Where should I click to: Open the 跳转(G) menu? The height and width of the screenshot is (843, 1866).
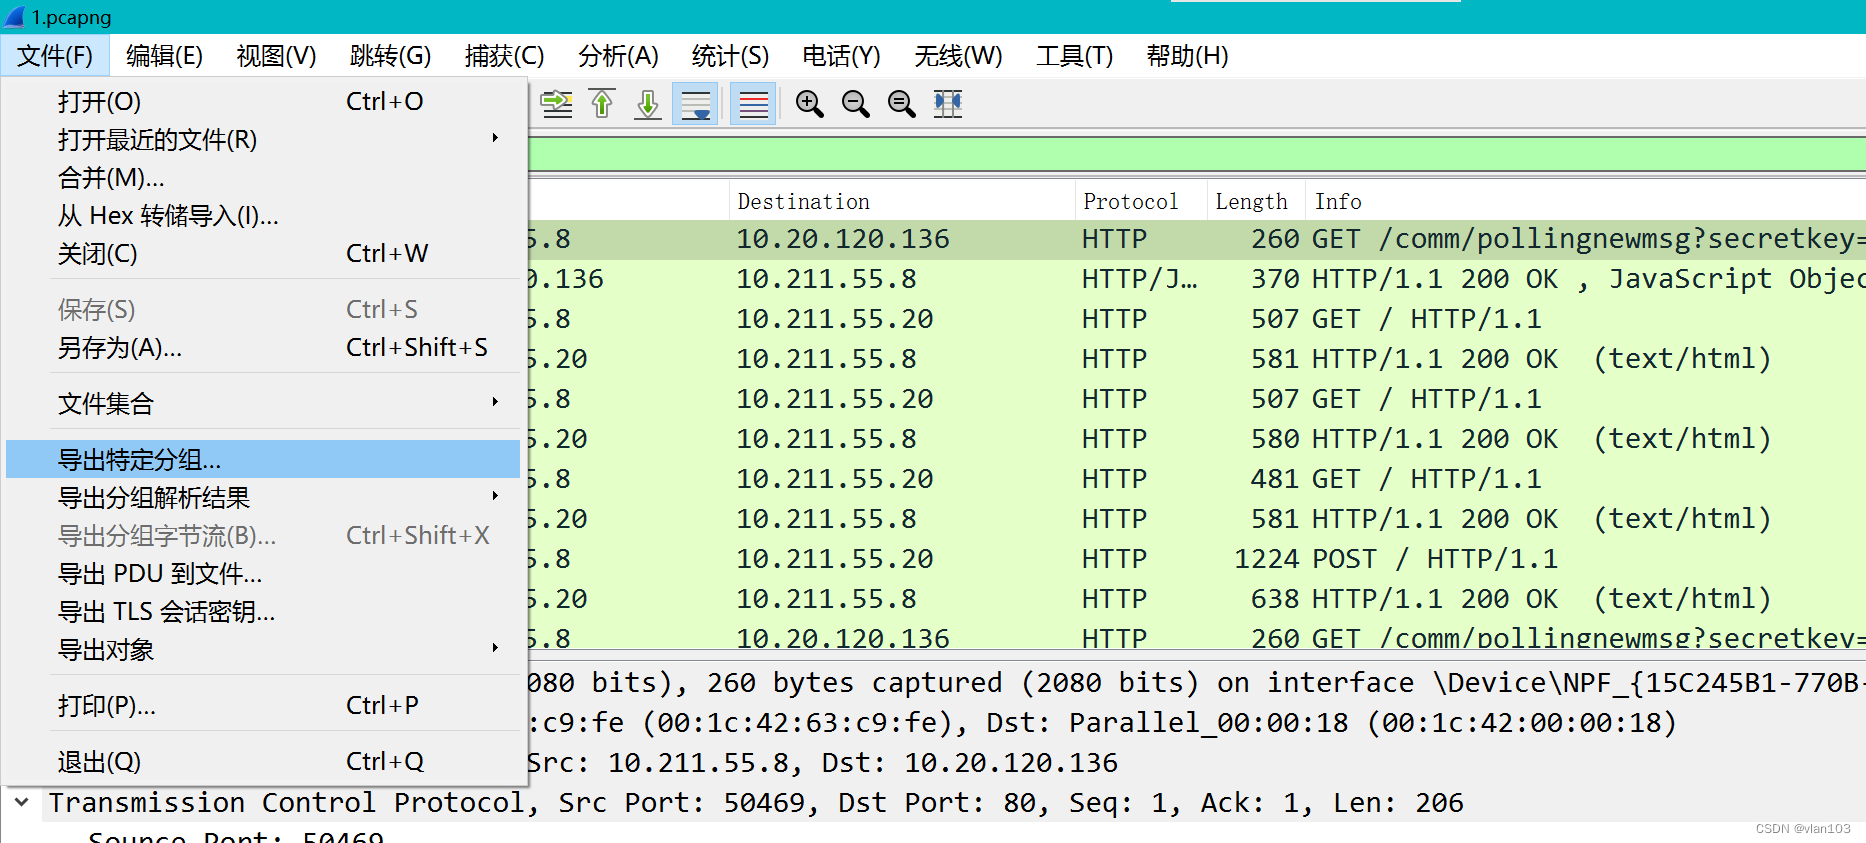pos(391,56)
